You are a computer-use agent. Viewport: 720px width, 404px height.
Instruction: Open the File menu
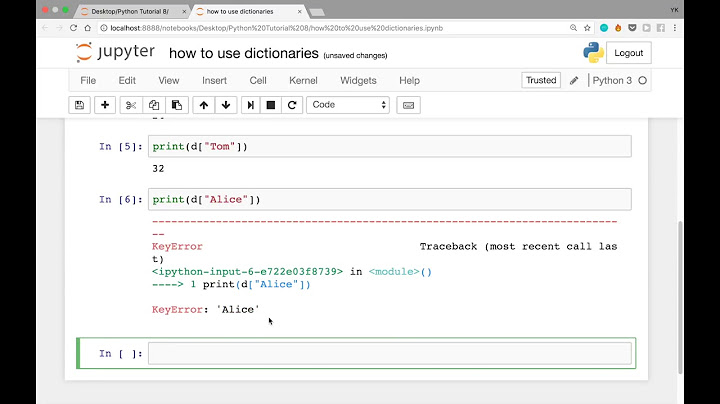click(88, 80)
